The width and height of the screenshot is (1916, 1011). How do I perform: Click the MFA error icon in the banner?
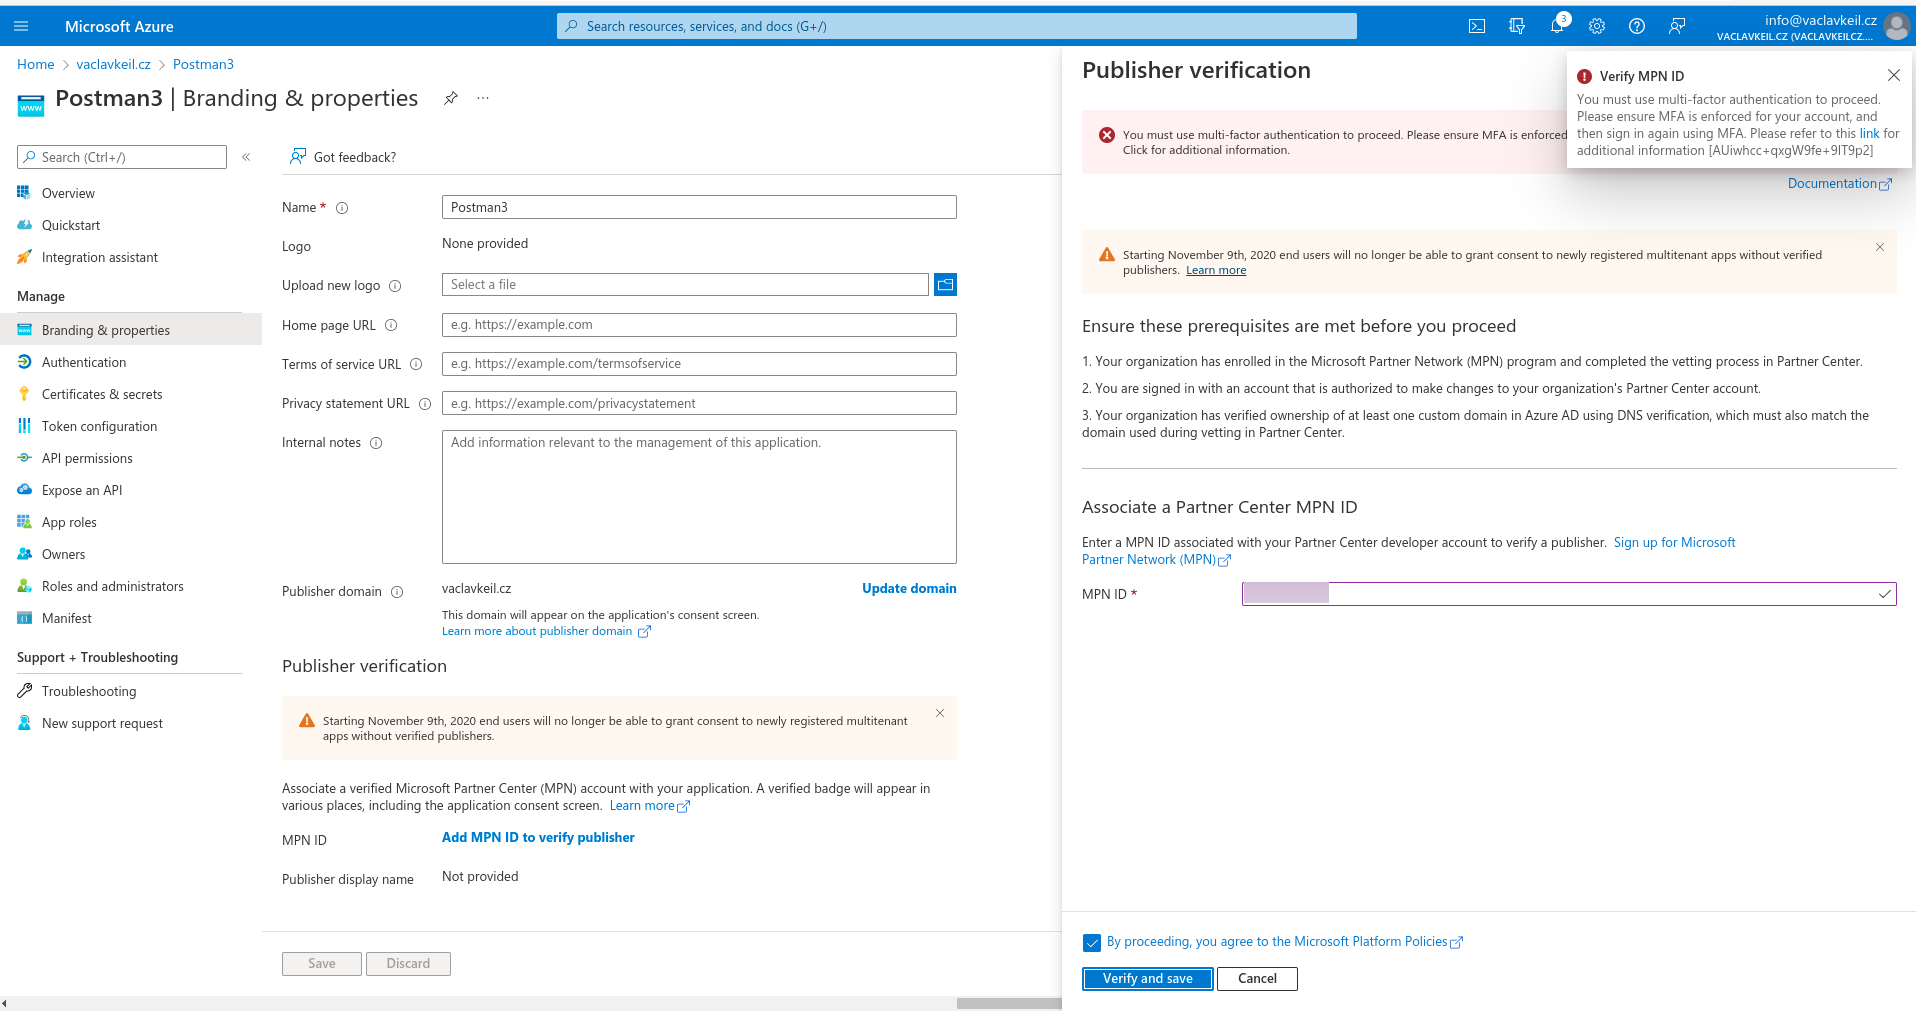(x=1107, y=135)
